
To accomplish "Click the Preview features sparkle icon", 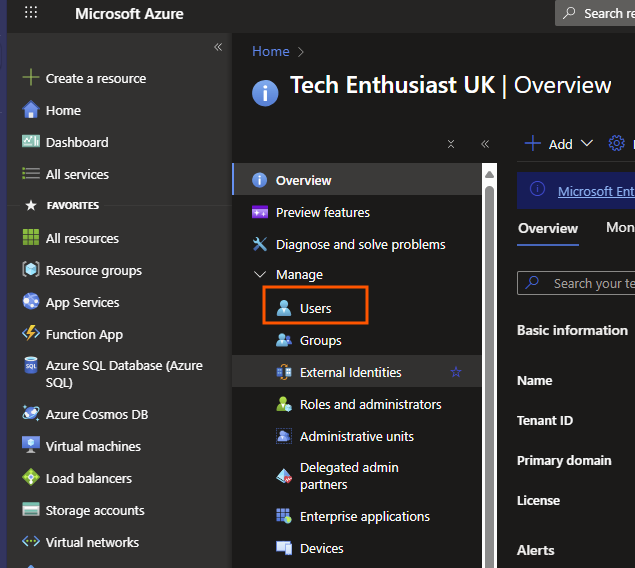I will pyautogui.click(x=260, y=212).
